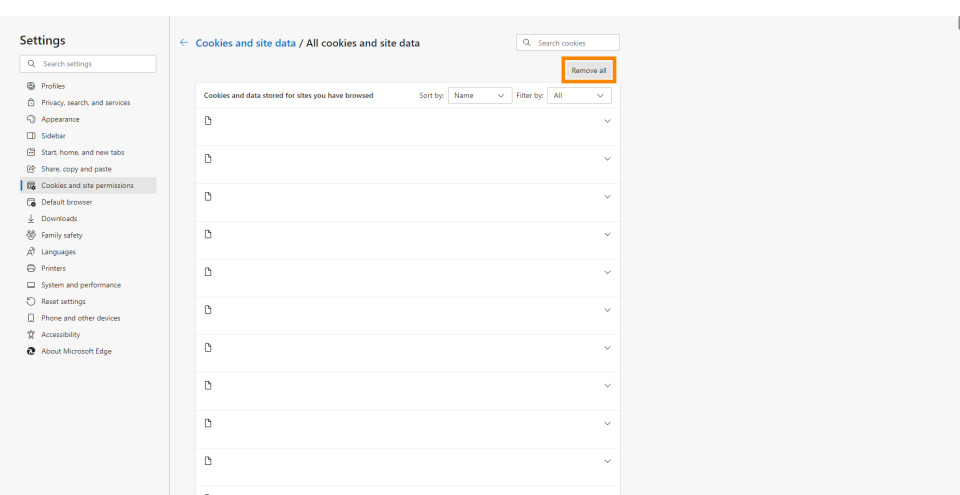Open Languages settings section
This screenshot has width=960, height=495.
[58, 252]
